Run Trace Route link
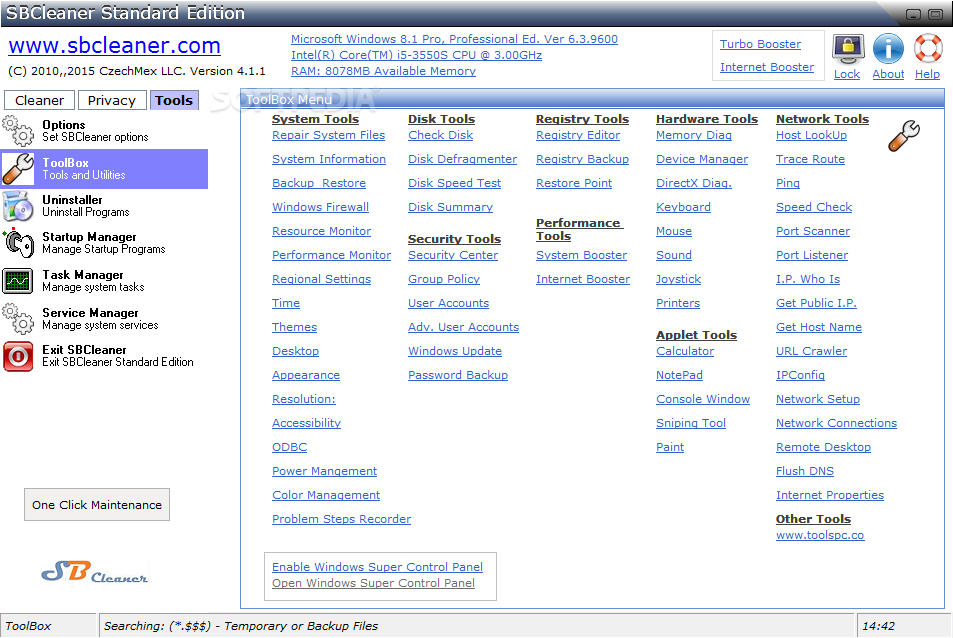The image size is (953, 638). click(810, 159)
